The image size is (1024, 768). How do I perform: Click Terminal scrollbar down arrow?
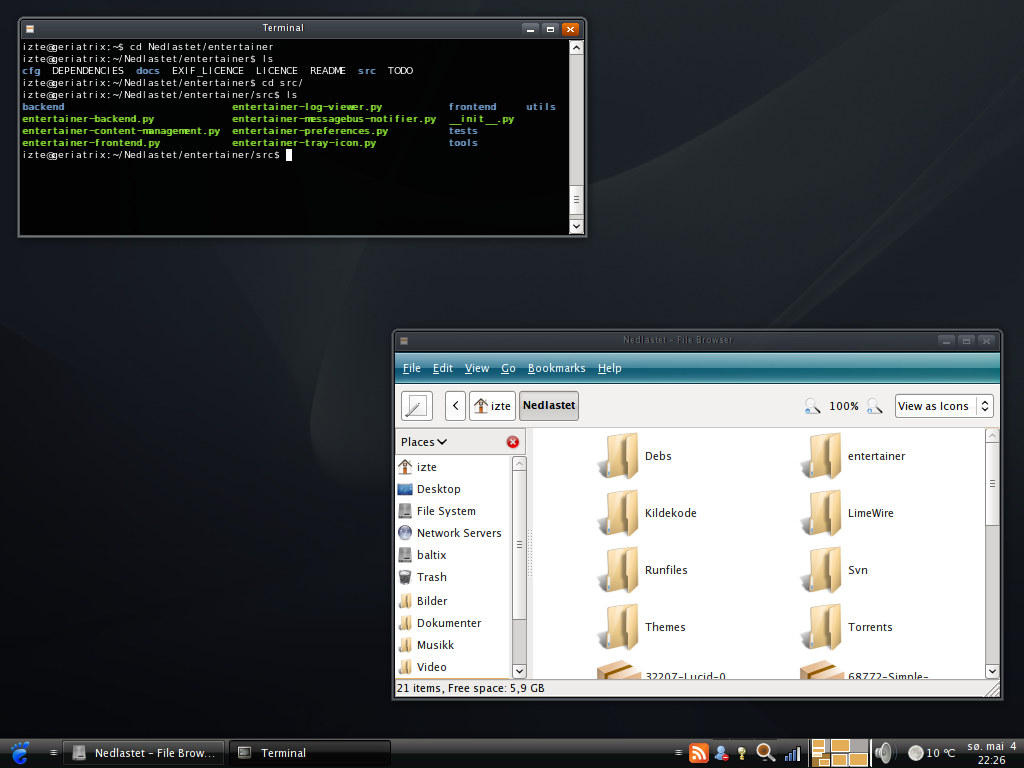pyautogui.click(x=576, y=226)
